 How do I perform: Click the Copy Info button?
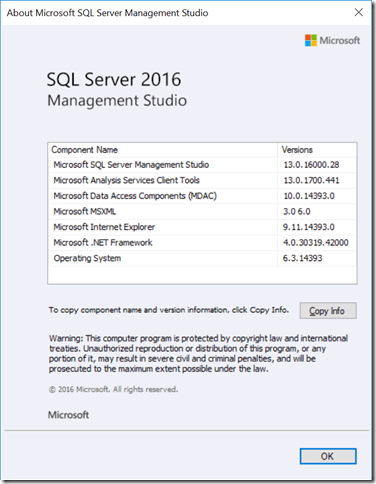[328, 311]
